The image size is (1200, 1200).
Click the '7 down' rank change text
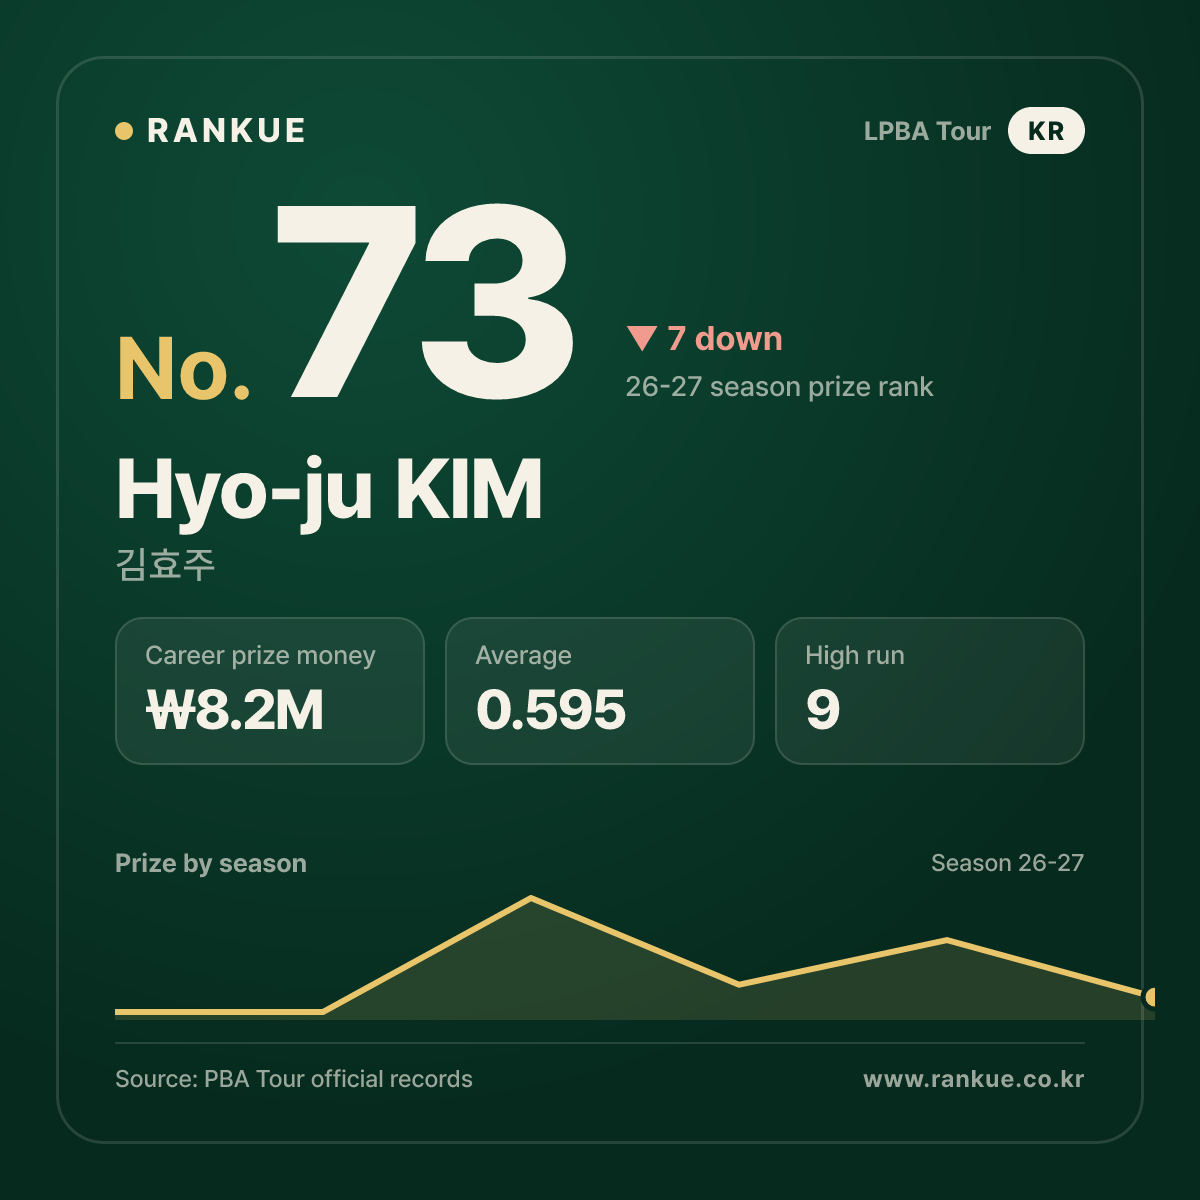(x=725, y=339)
